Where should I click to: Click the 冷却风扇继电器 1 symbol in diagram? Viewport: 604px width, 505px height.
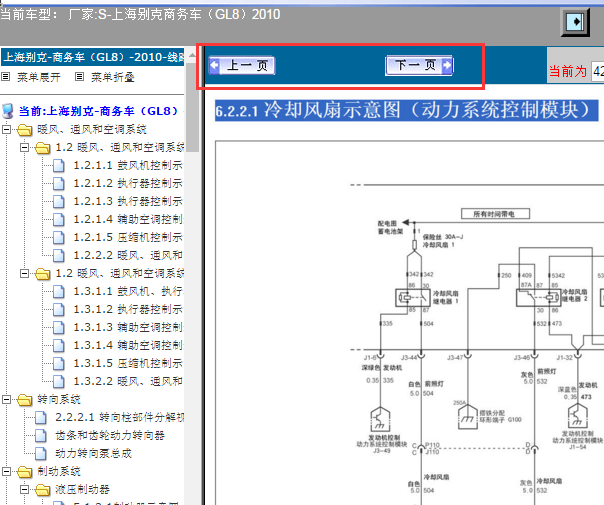point(413,298)
